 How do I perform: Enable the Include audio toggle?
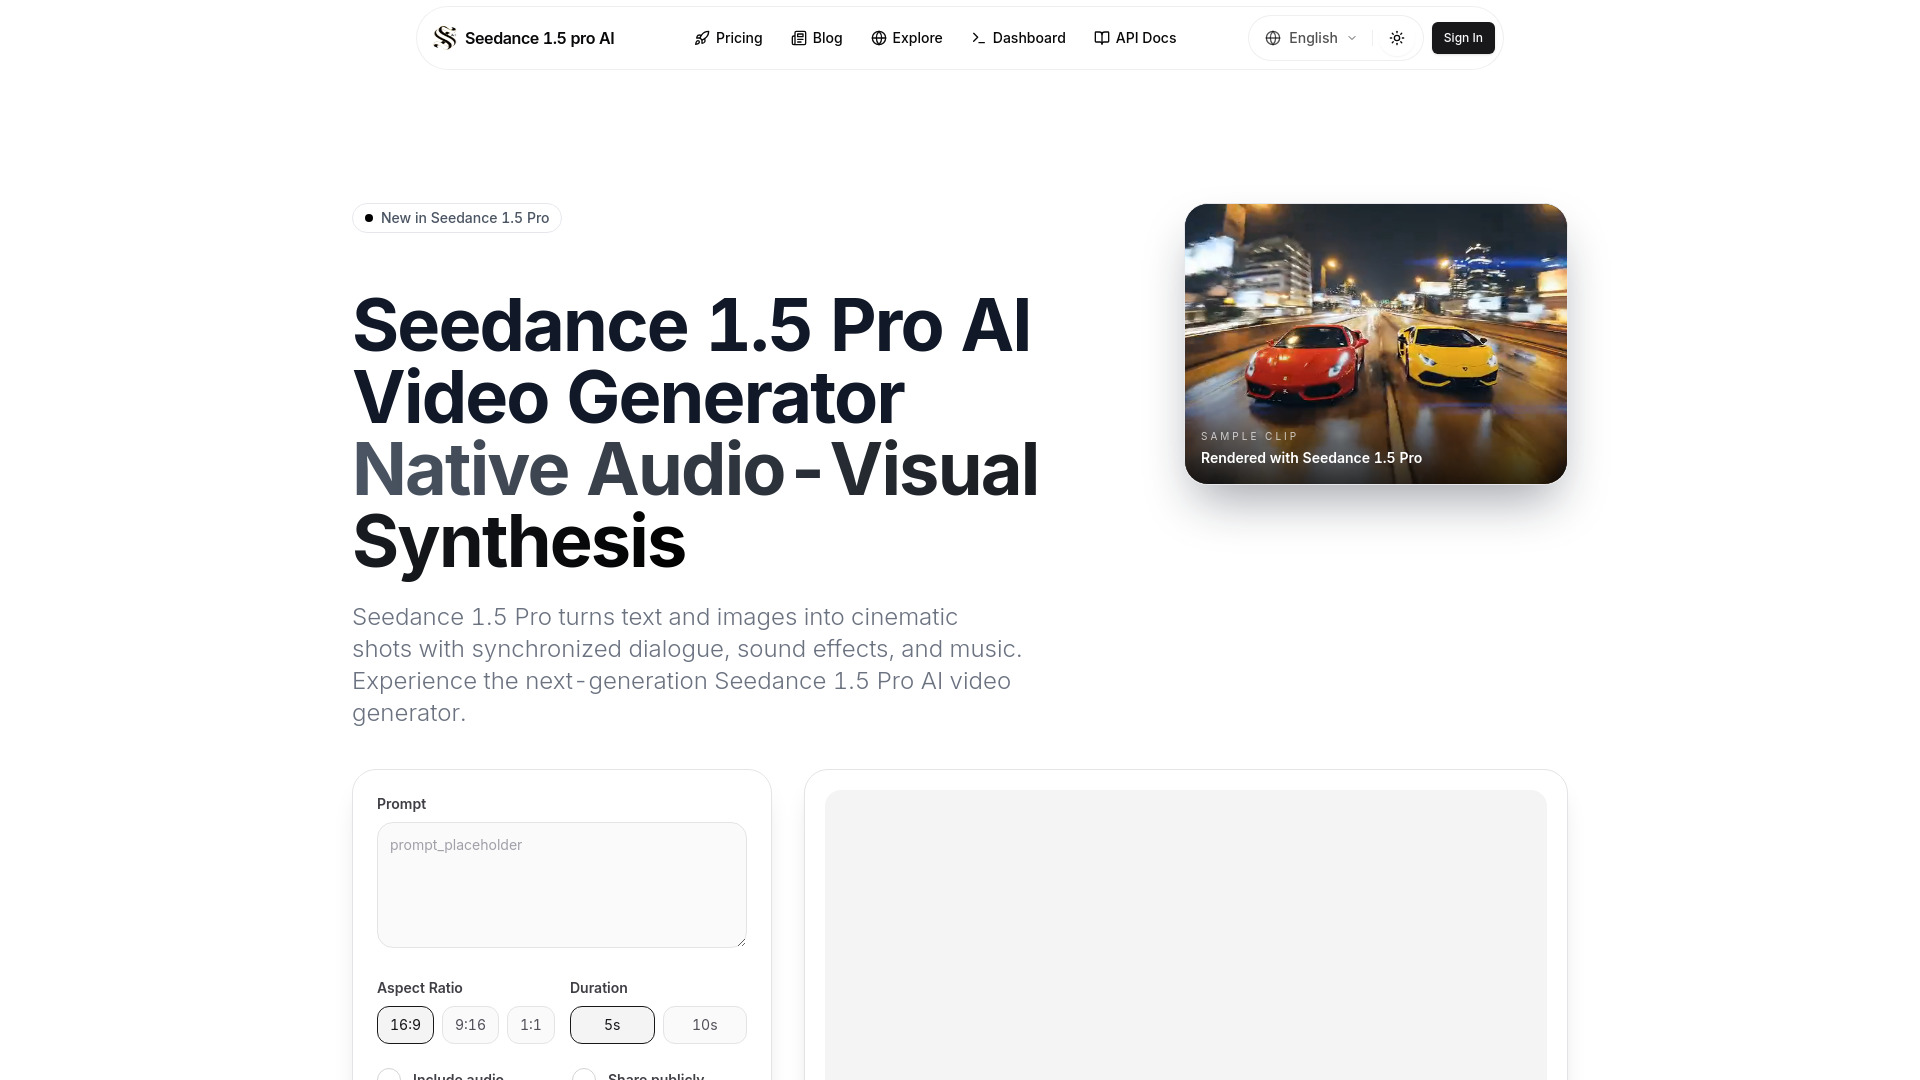389,1077
